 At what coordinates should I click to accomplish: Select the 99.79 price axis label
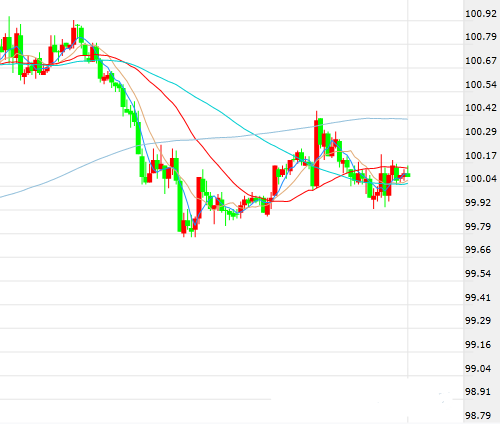(x=478, y=227)
